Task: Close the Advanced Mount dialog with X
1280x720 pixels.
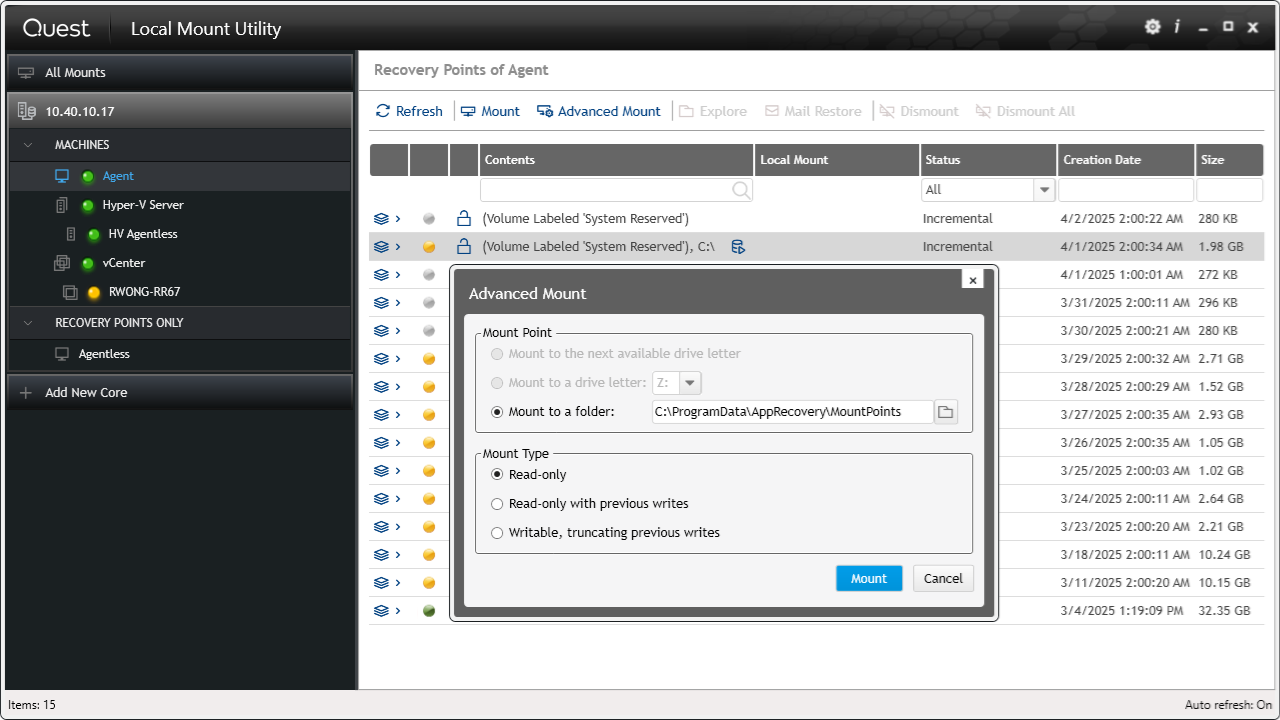Action: coord(972,281)
